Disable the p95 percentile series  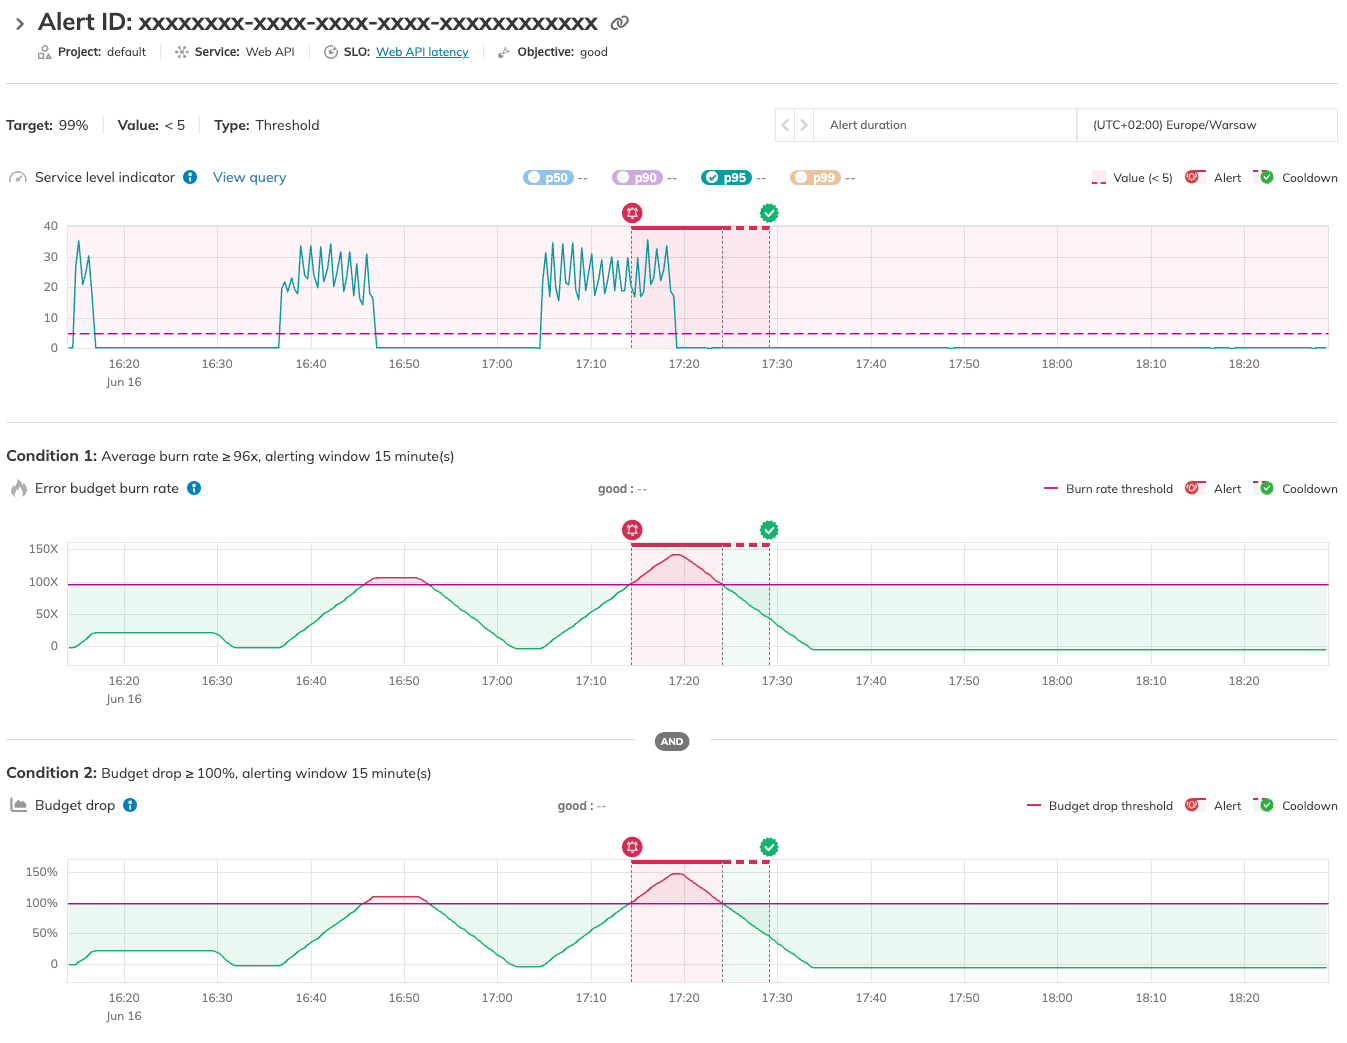(726, 178)
